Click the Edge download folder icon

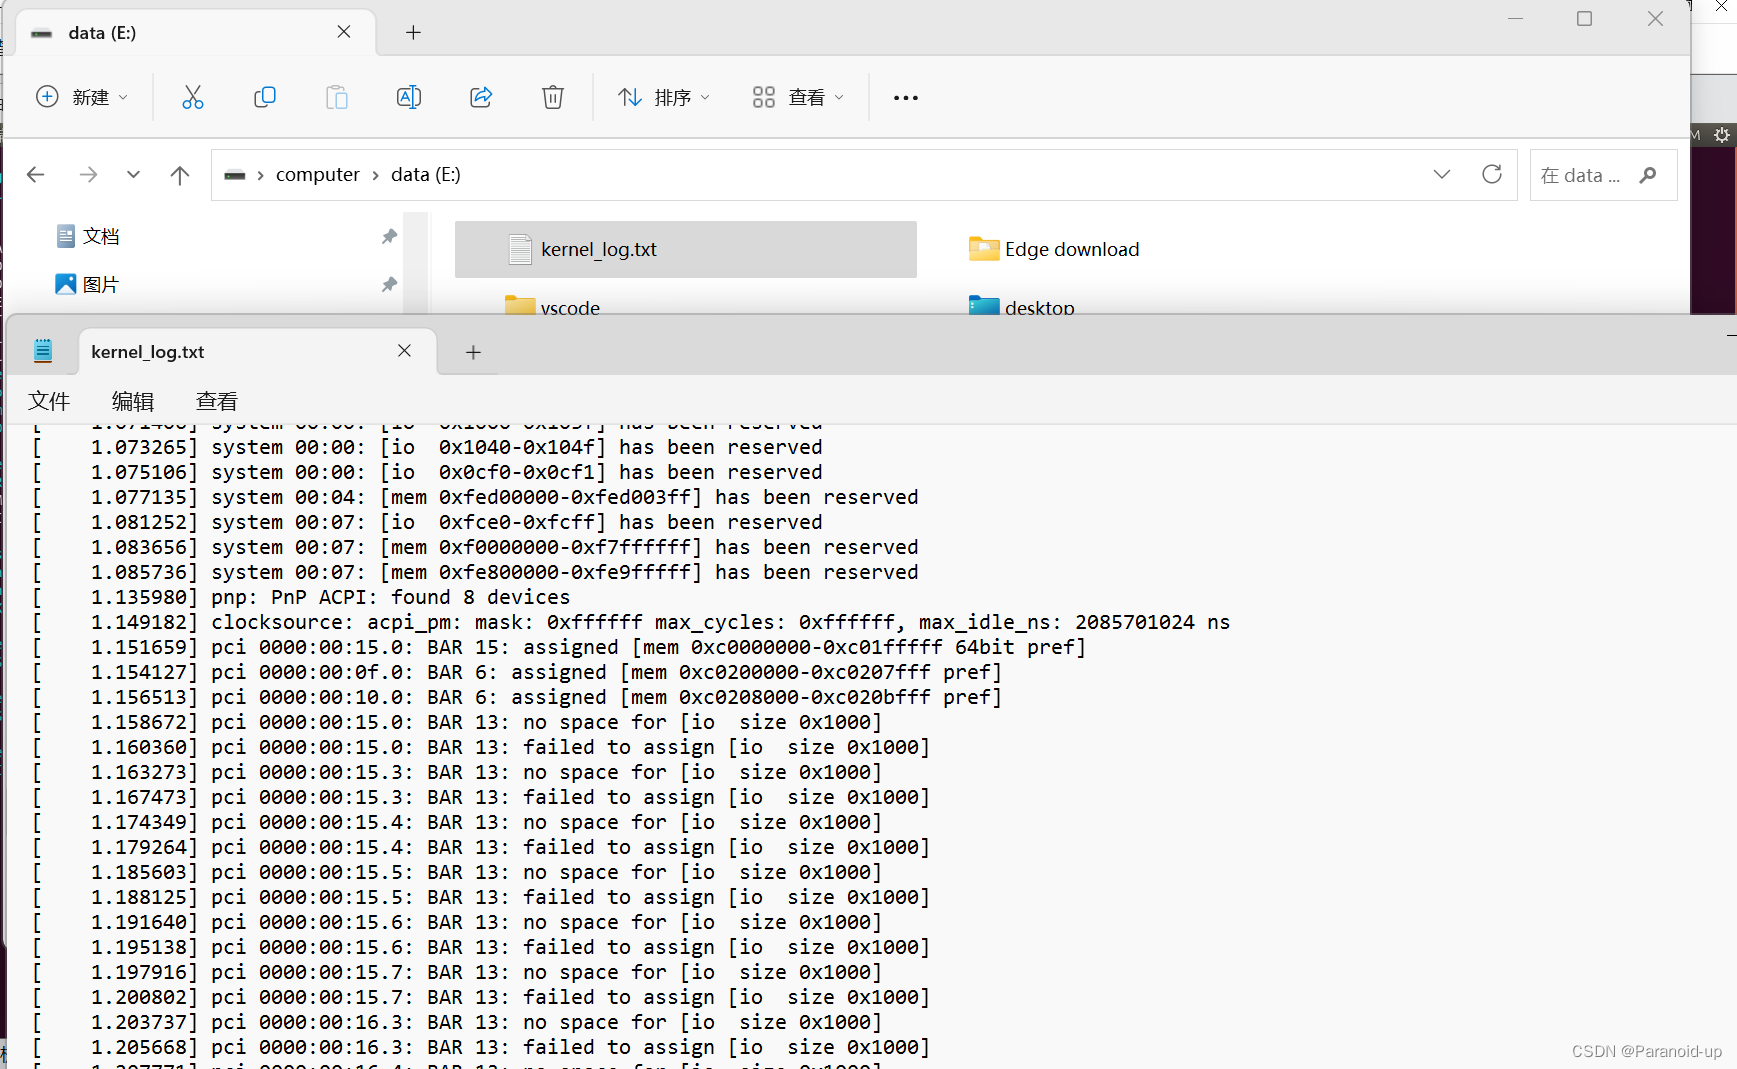coord(984,249)
